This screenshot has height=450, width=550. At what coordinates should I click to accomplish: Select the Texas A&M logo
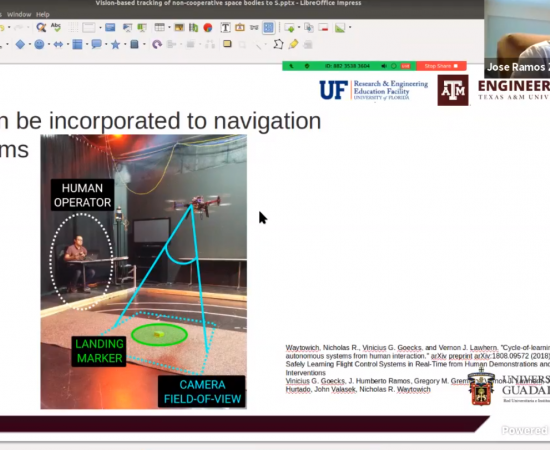pos(453,90)
